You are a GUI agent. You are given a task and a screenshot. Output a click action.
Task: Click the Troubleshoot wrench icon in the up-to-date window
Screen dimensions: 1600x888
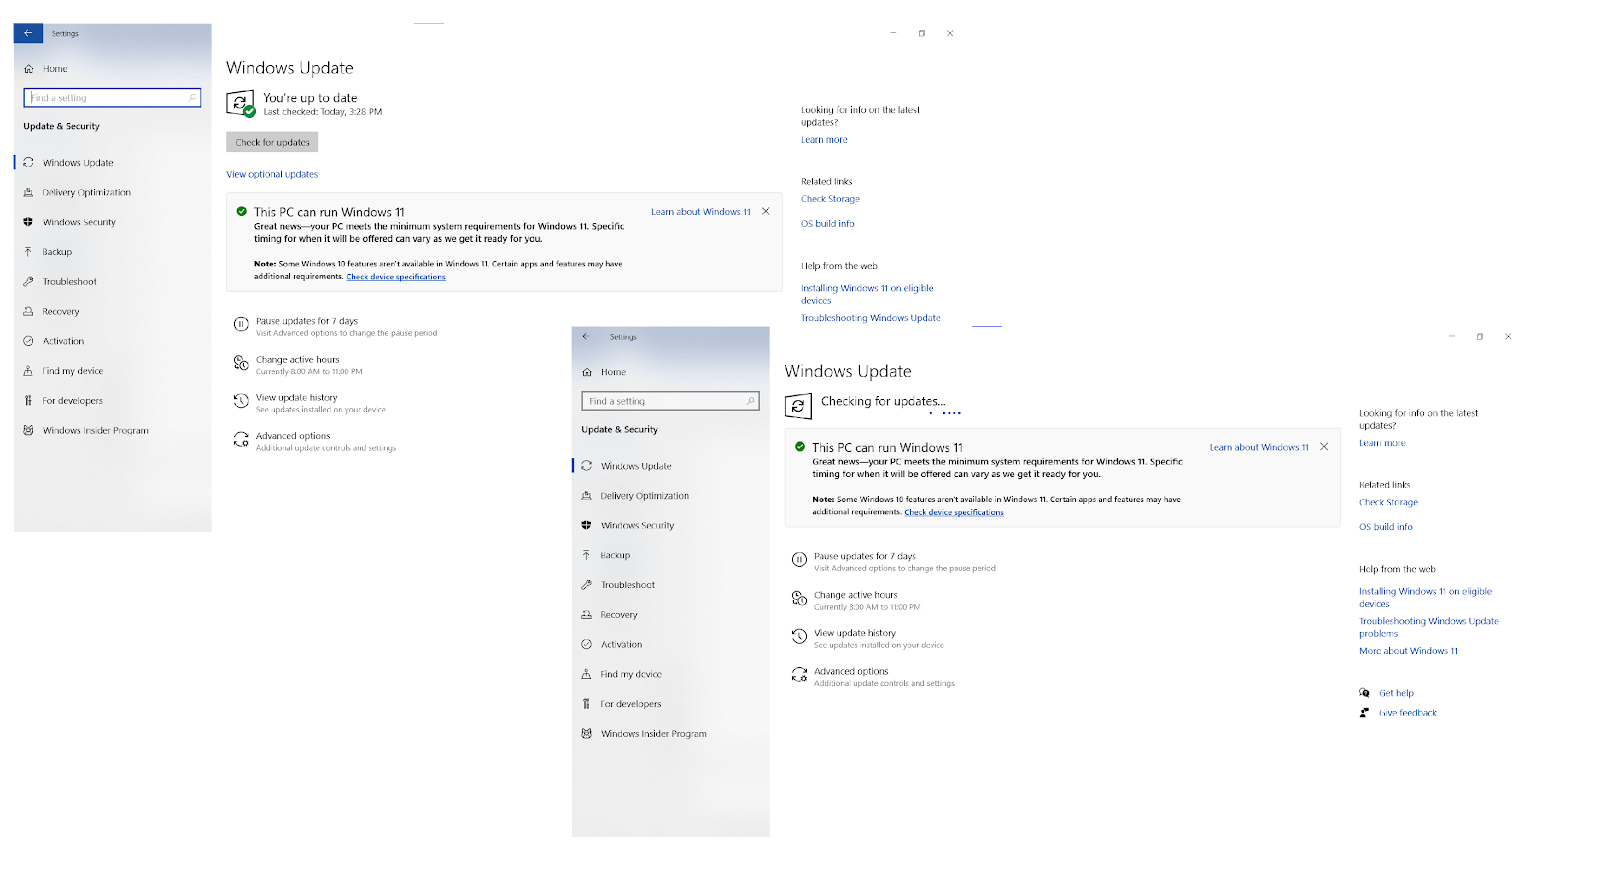[x=28, y=282]
